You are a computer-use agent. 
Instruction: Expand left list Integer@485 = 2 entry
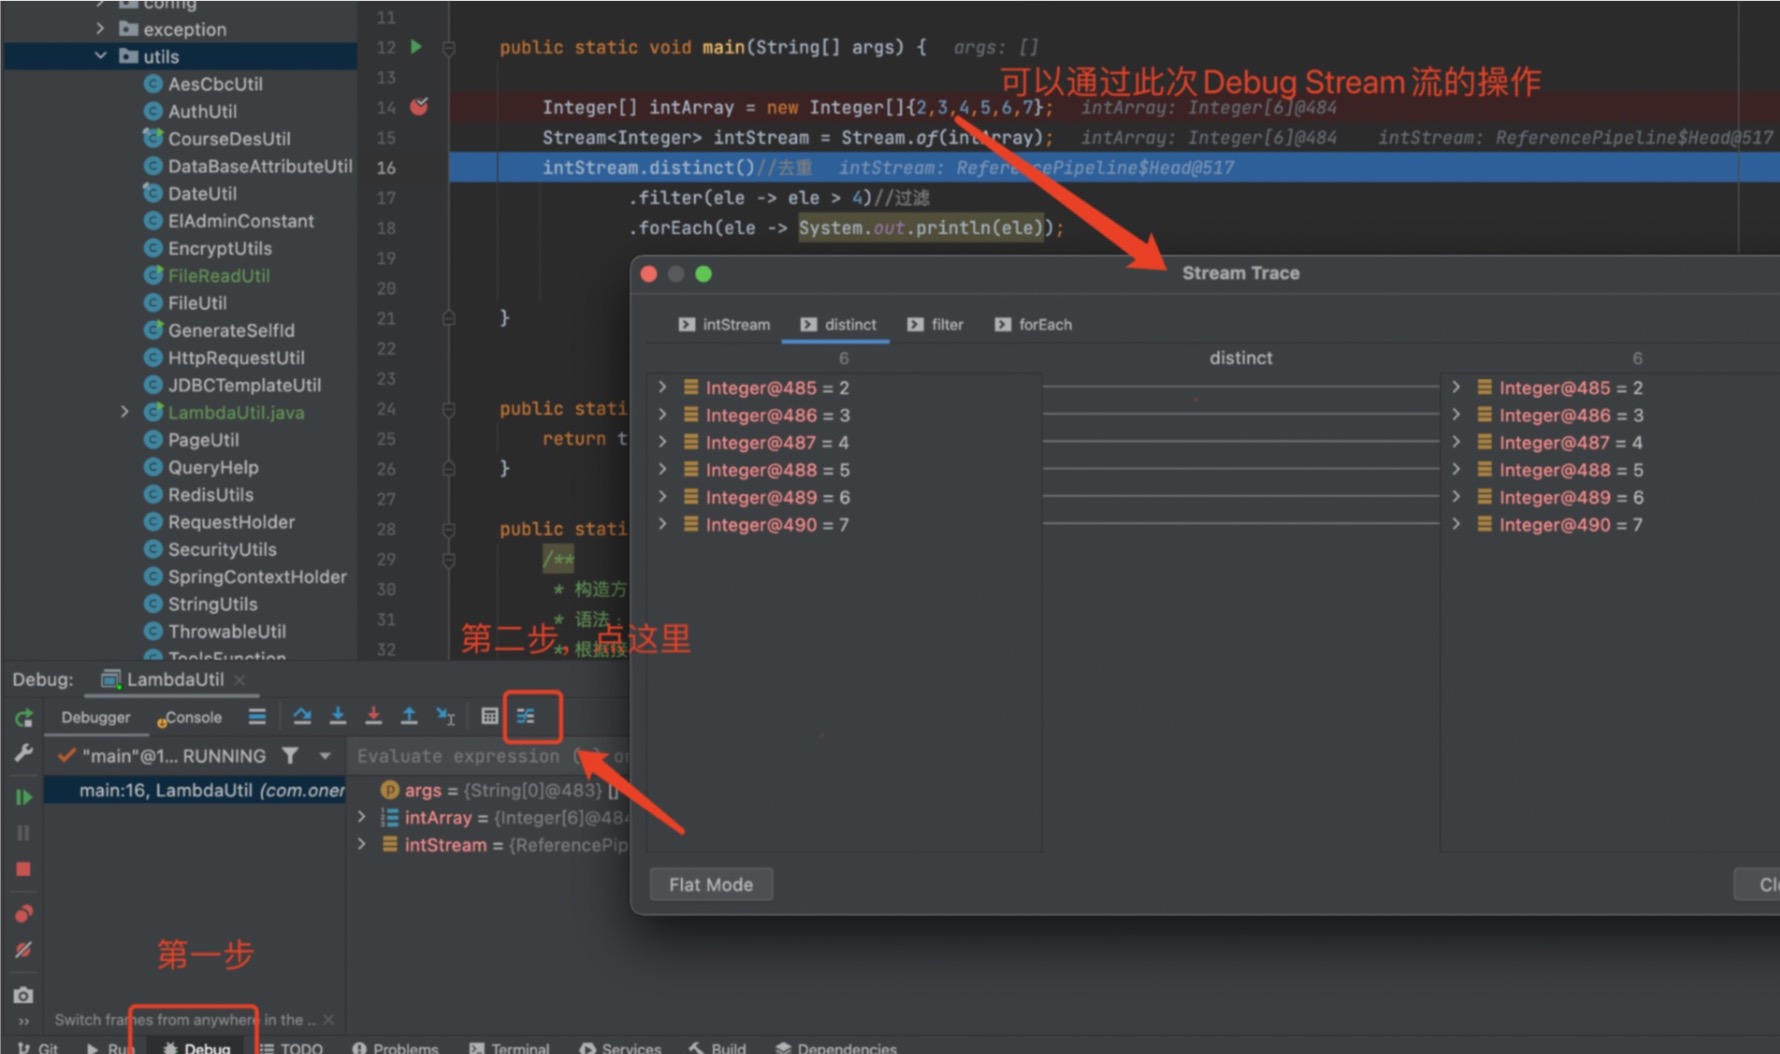click(x=662, y=387)
